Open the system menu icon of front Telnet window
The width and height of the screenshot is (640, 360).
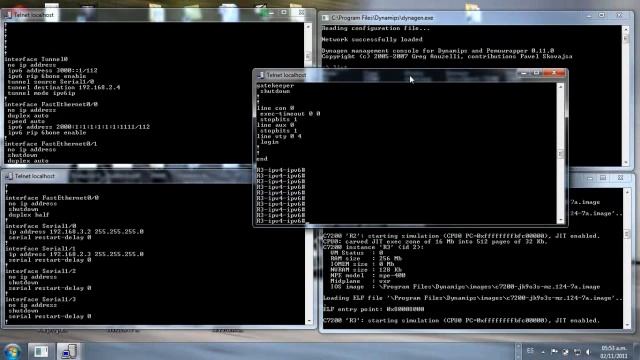pyautogui.click(x=260, y=75)
